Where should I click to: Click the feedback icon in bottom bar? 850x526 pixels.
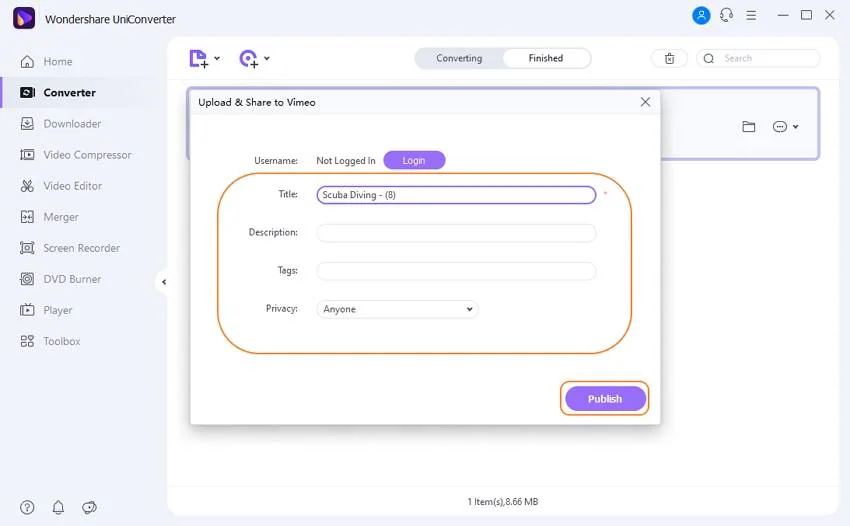point(89,507)
